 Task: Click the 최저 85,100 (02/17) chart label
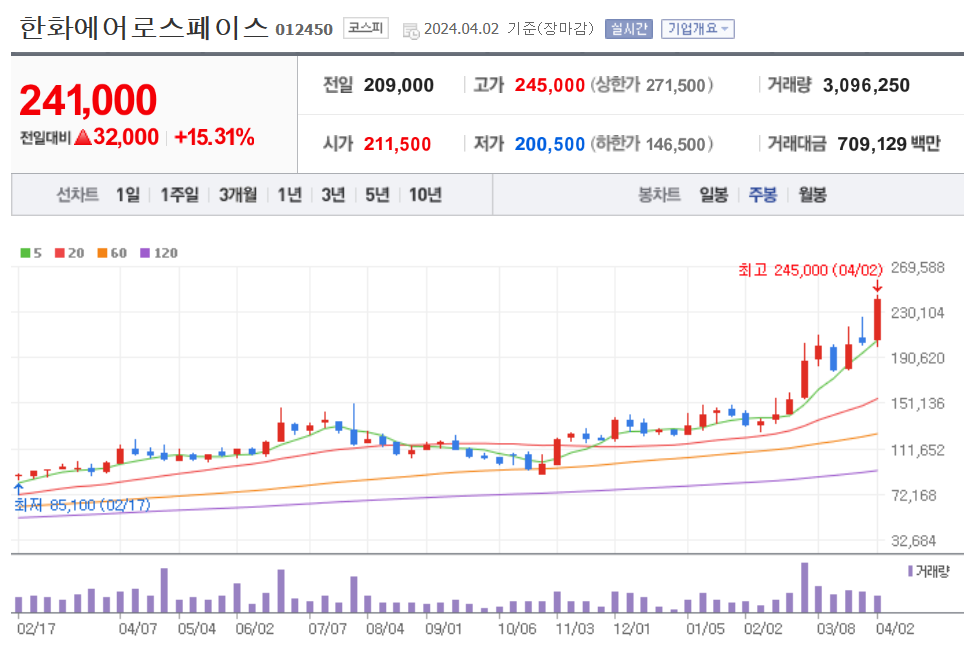[x=82, y=505]
